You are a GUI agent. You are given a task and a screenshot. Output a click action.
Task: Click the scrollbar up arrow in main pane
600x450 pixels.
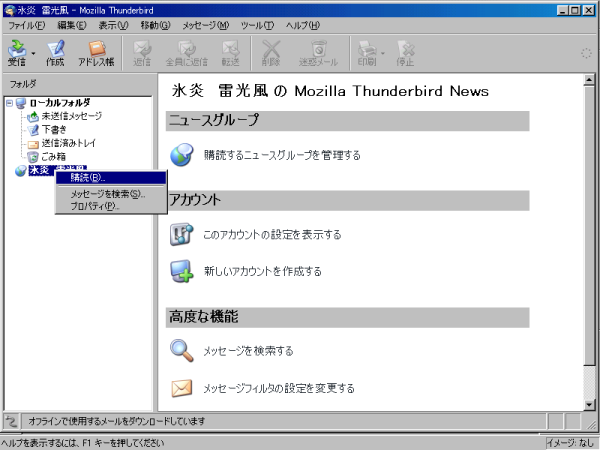tap(589, 80)
